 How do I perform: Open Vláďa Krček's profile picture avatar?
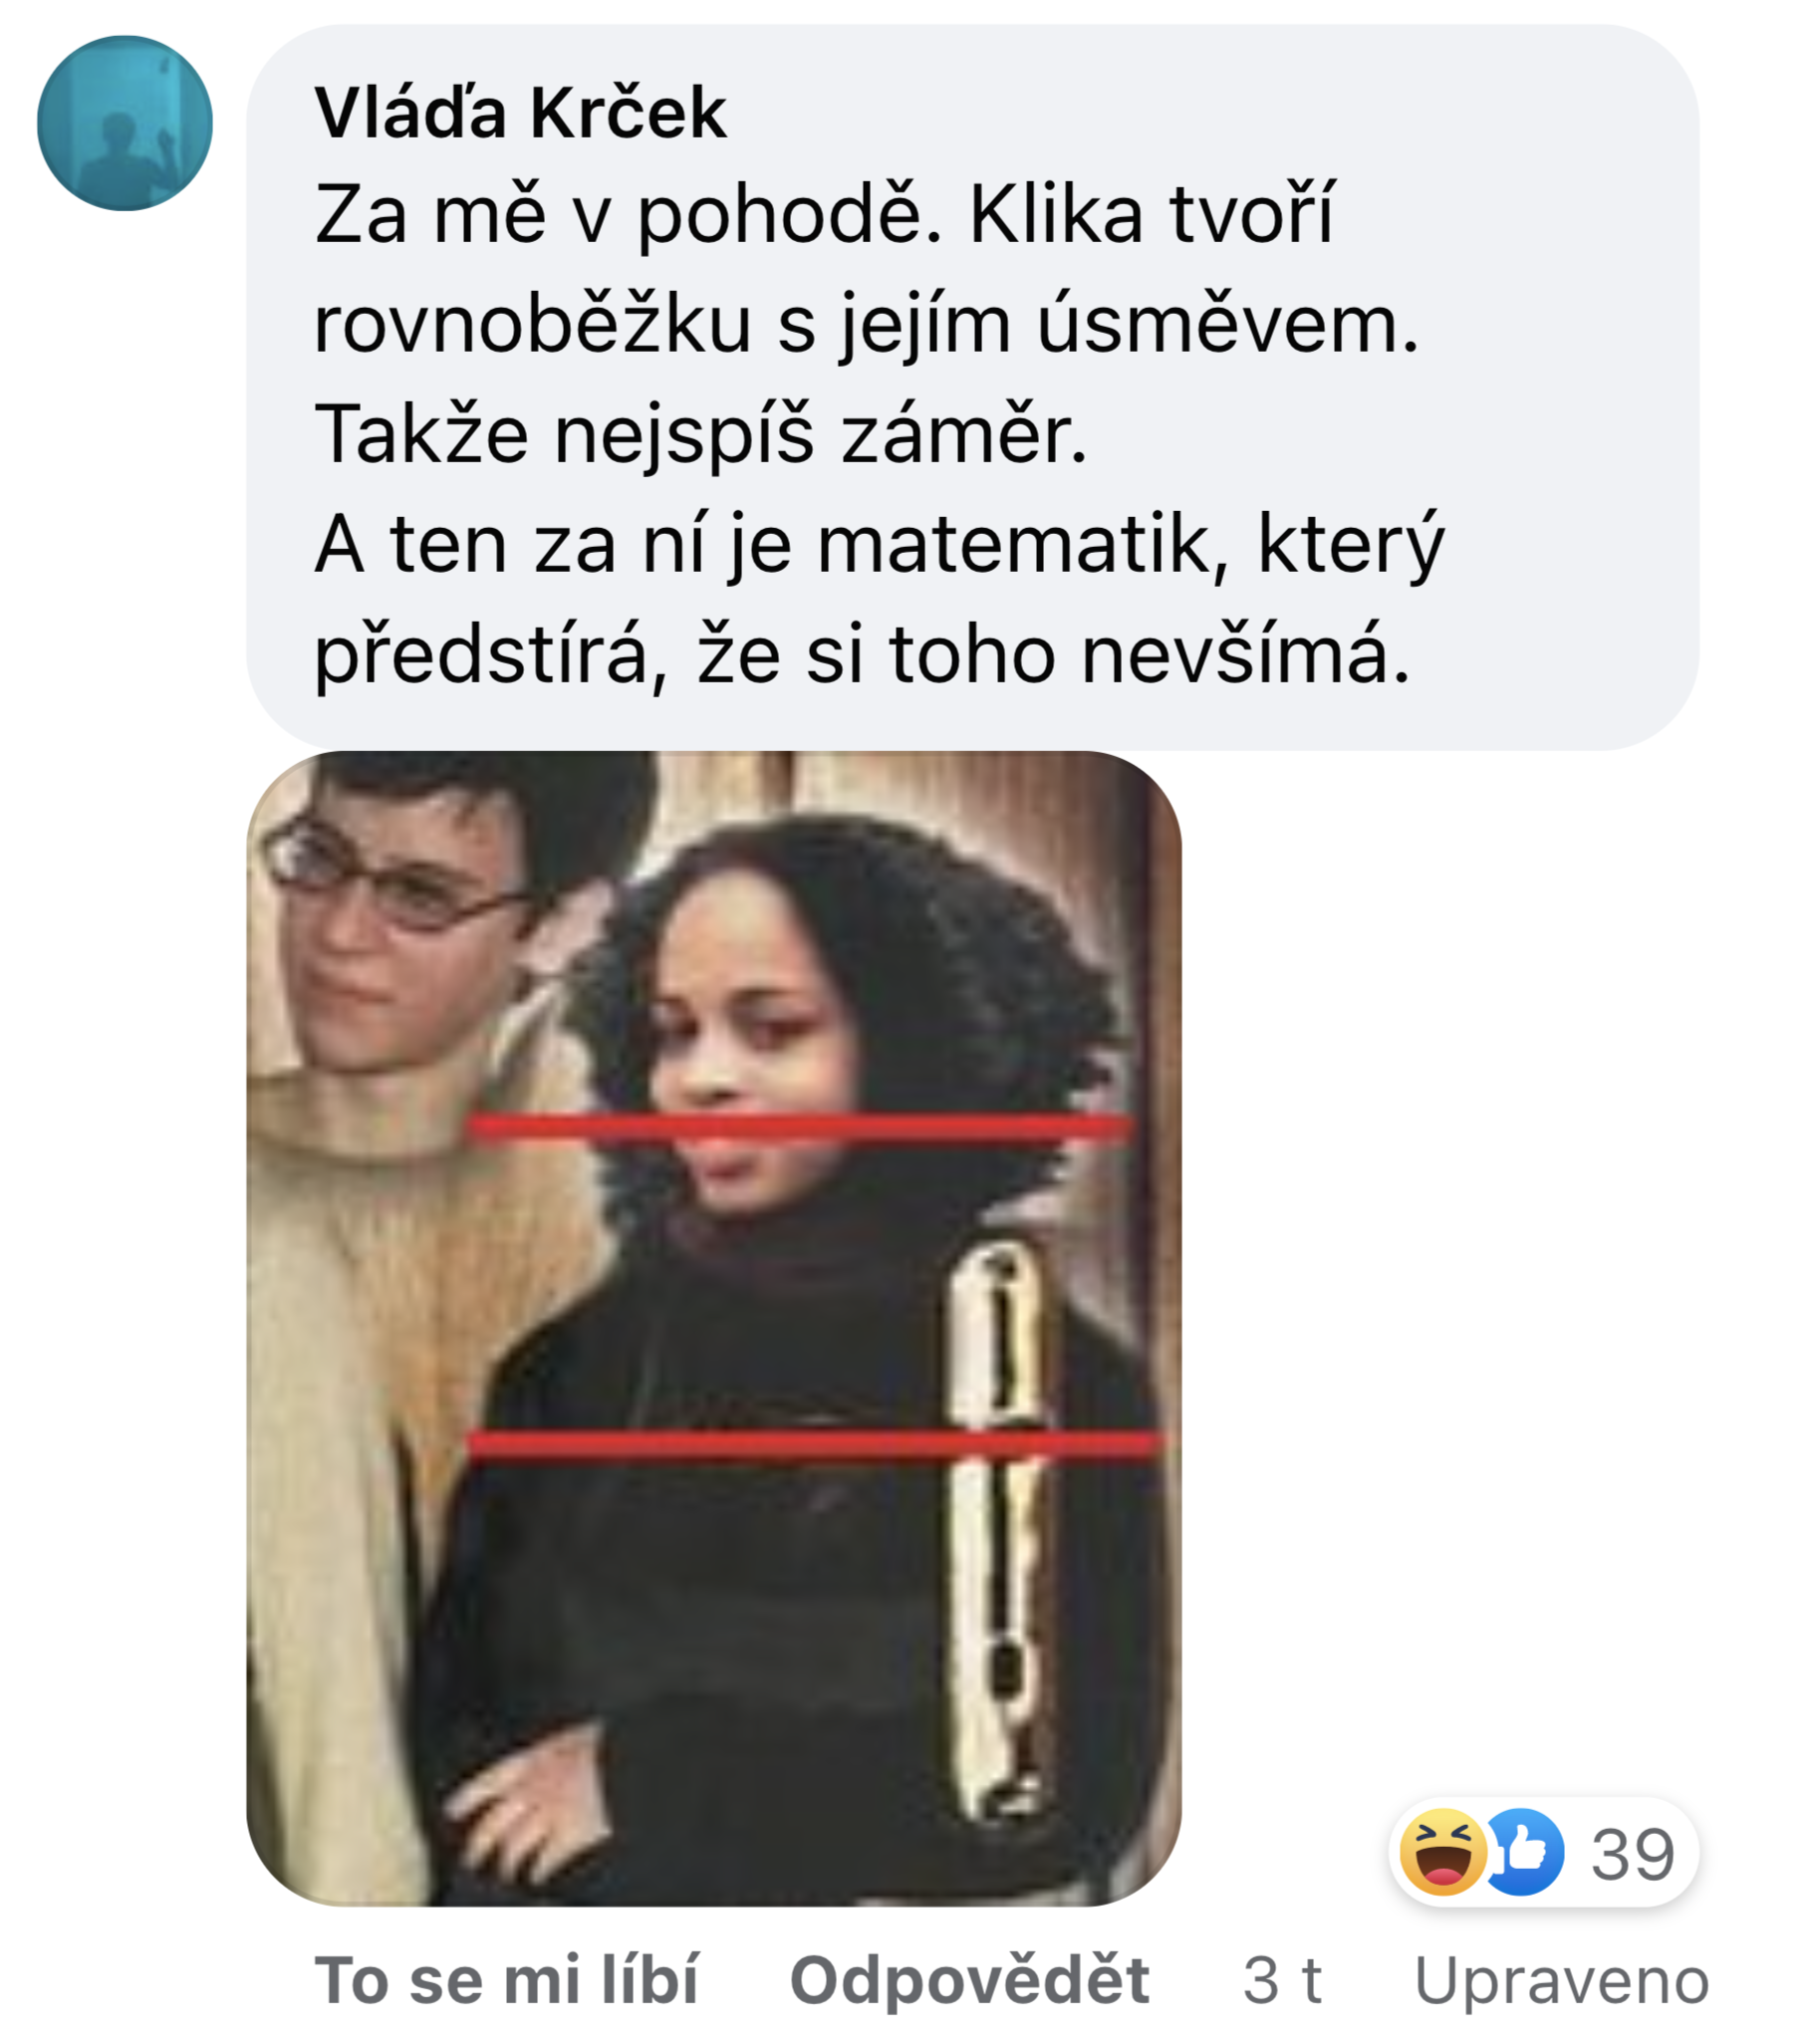pyautogui.click(x=125, y=123)
